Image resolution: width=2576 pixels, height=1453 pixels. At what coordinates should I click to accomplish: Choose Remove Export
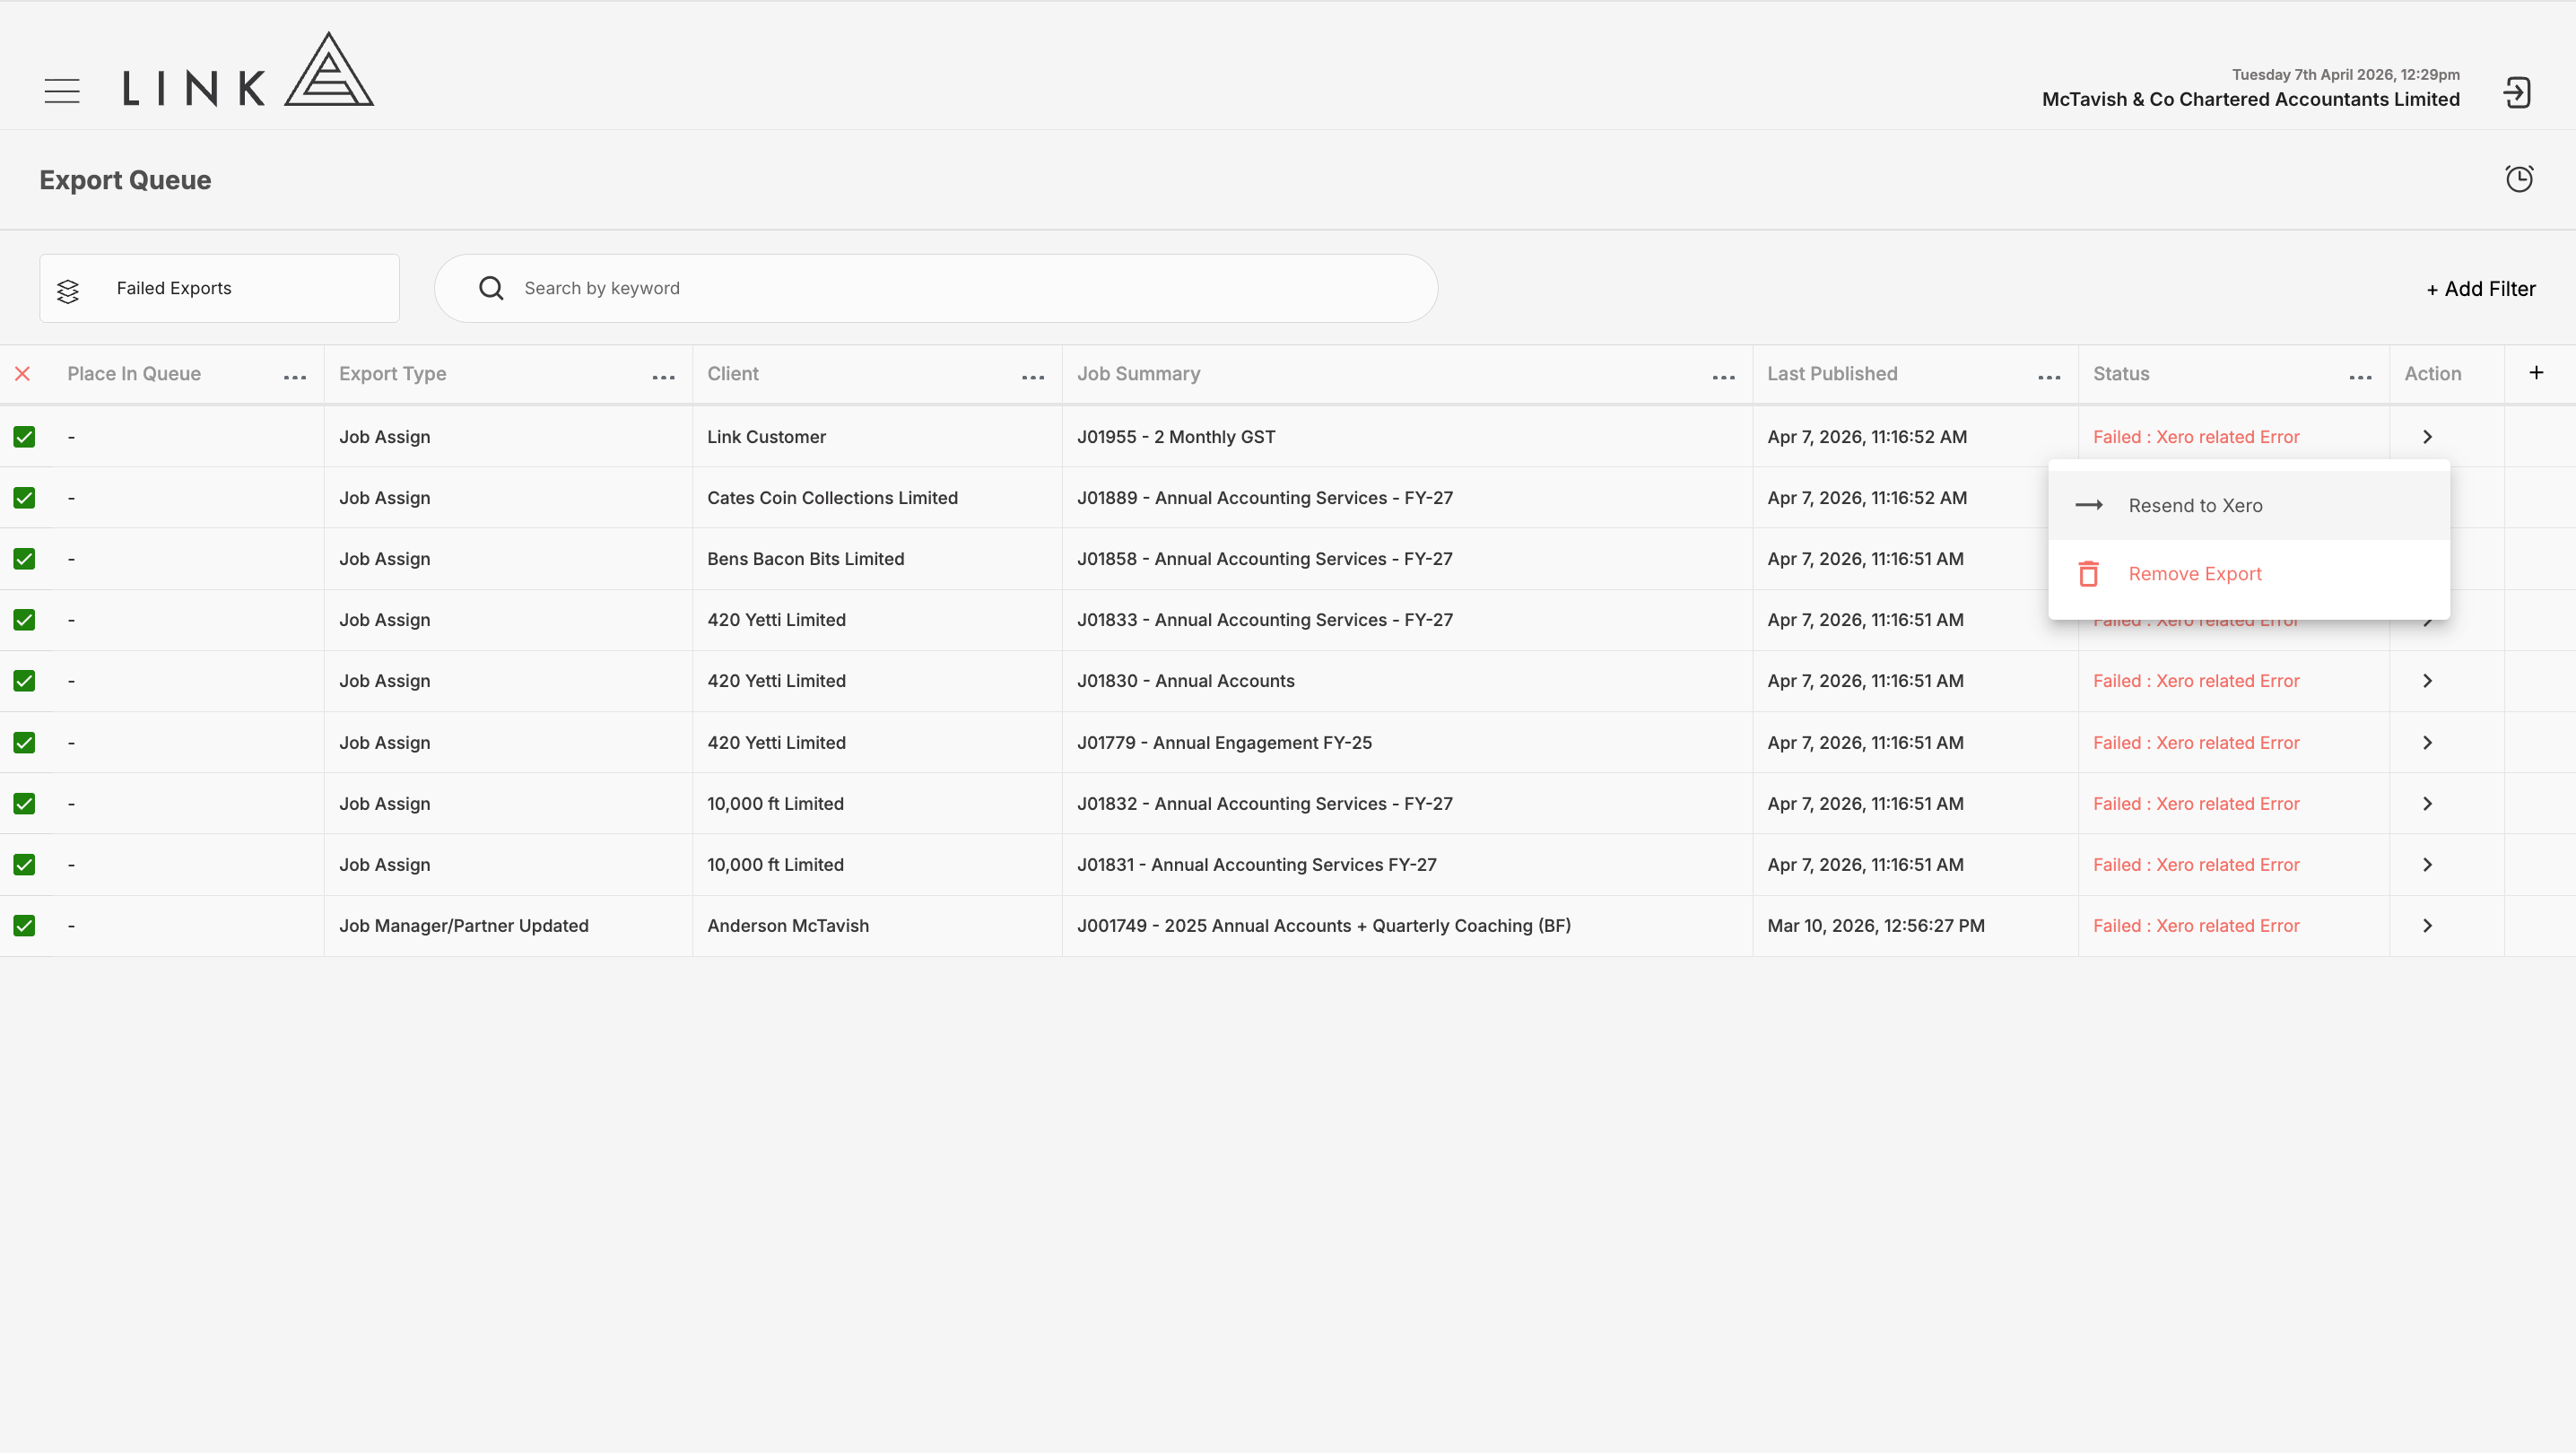pyautogui.click(x=2249, y=574)
